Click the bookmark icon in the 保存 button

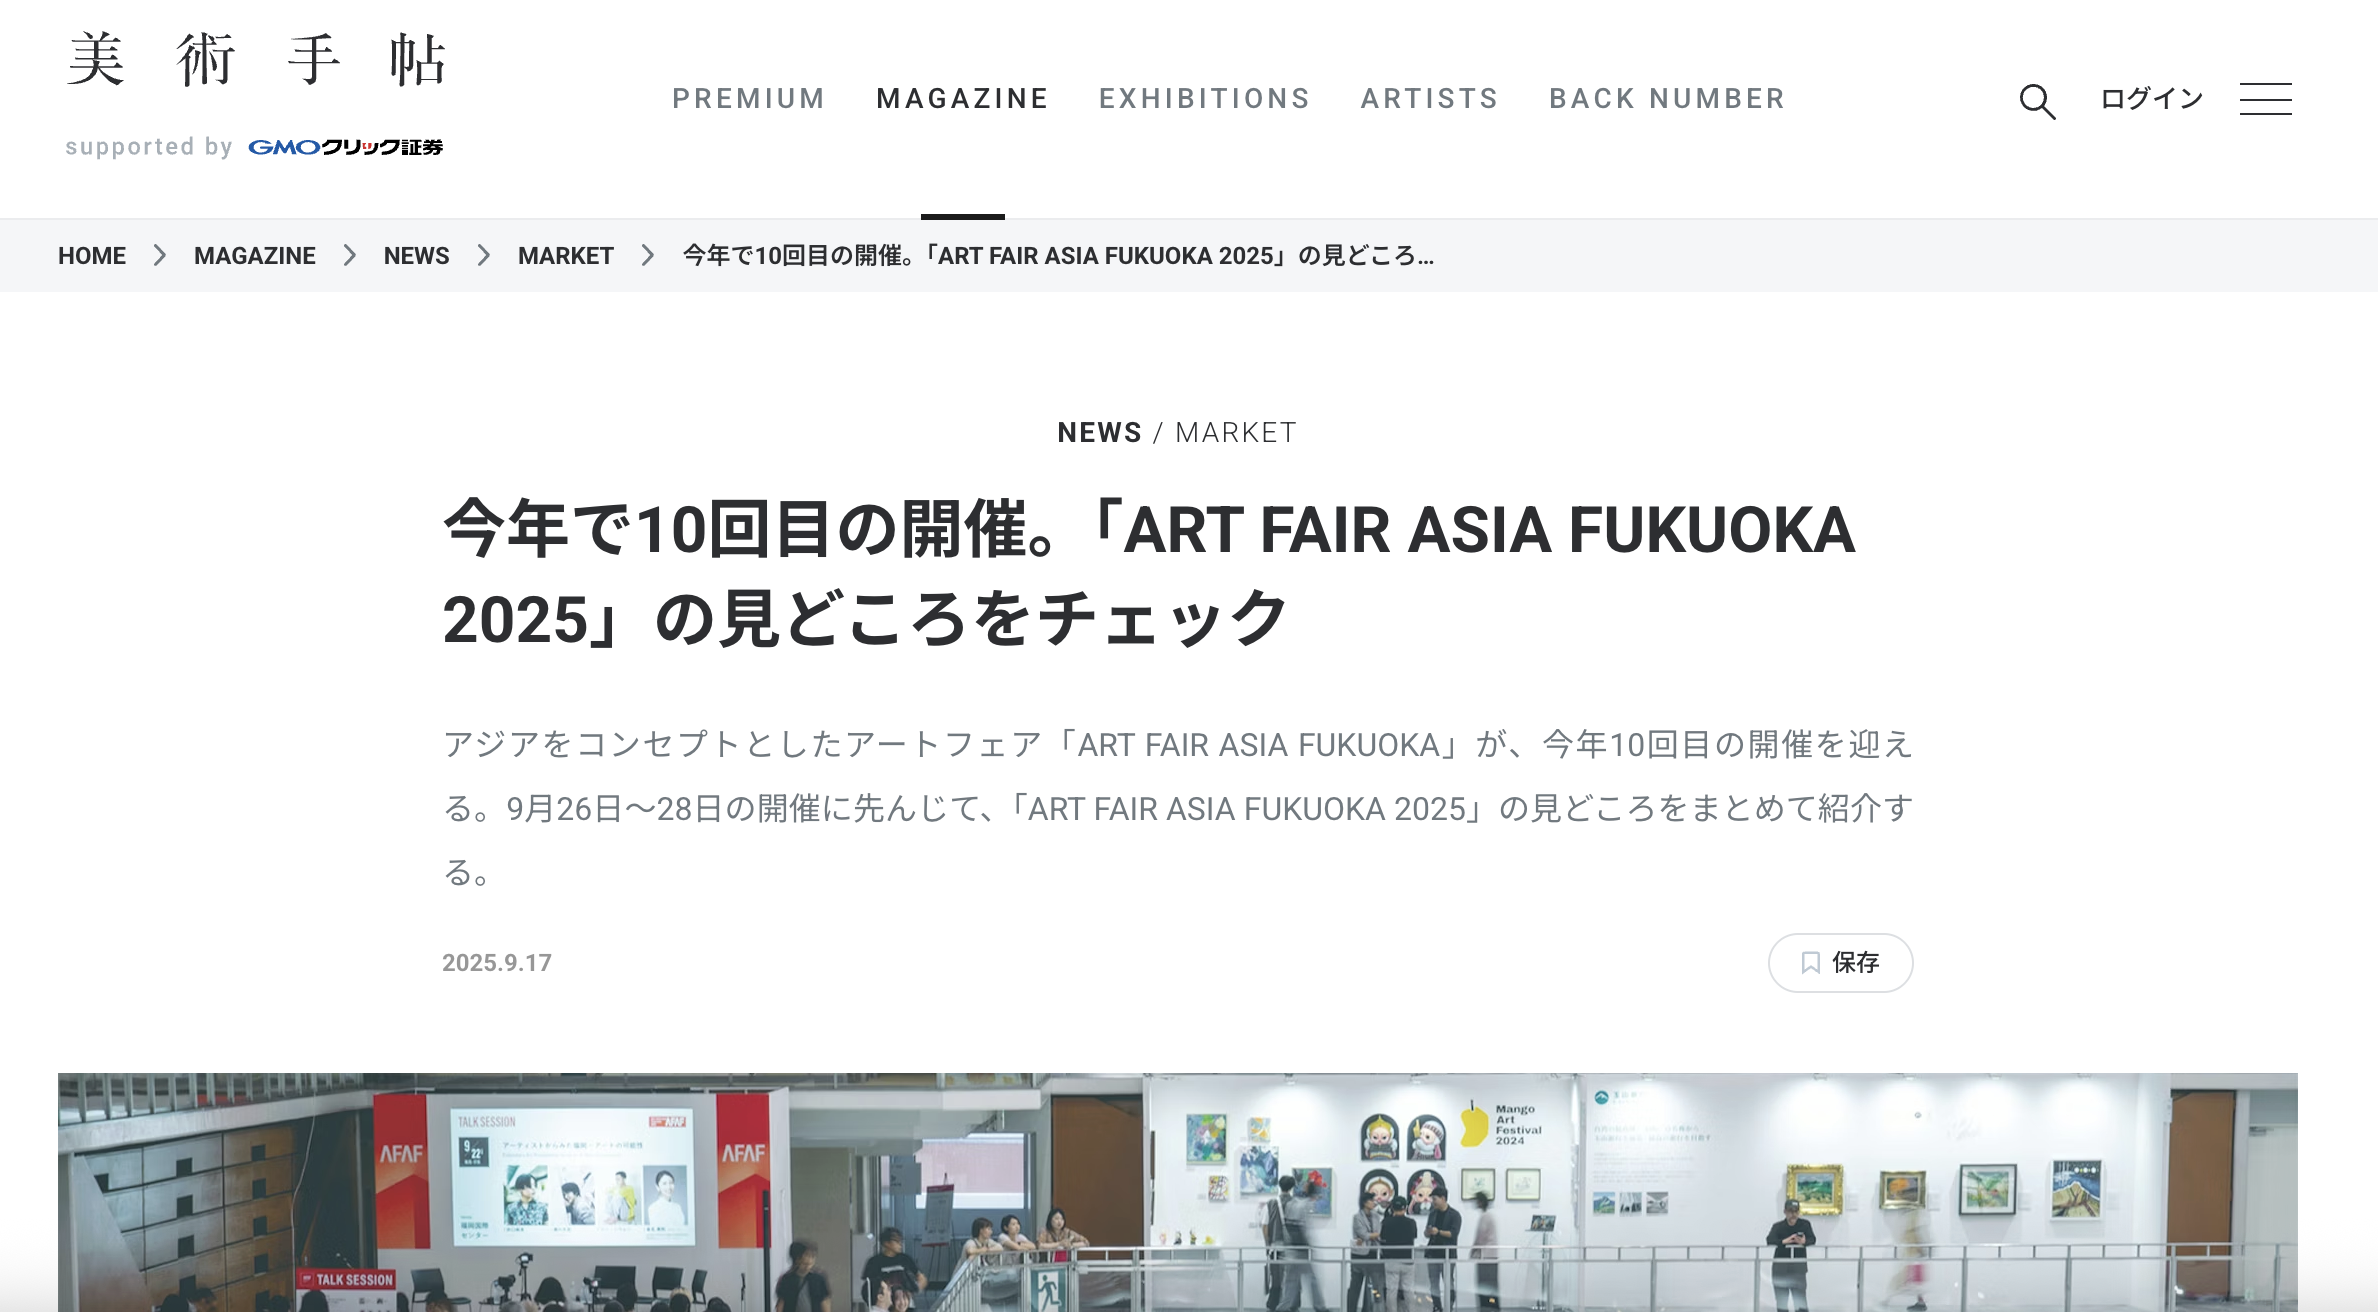pos(1810,962)
